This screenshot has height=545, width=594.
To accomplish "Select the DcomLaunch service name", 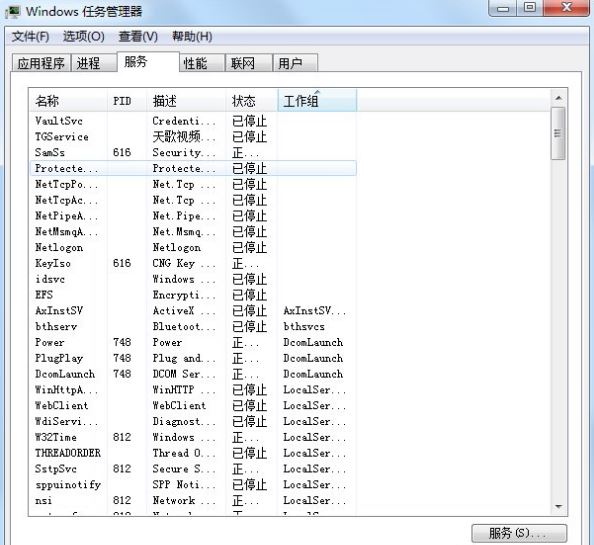I will tap(65, 374).
